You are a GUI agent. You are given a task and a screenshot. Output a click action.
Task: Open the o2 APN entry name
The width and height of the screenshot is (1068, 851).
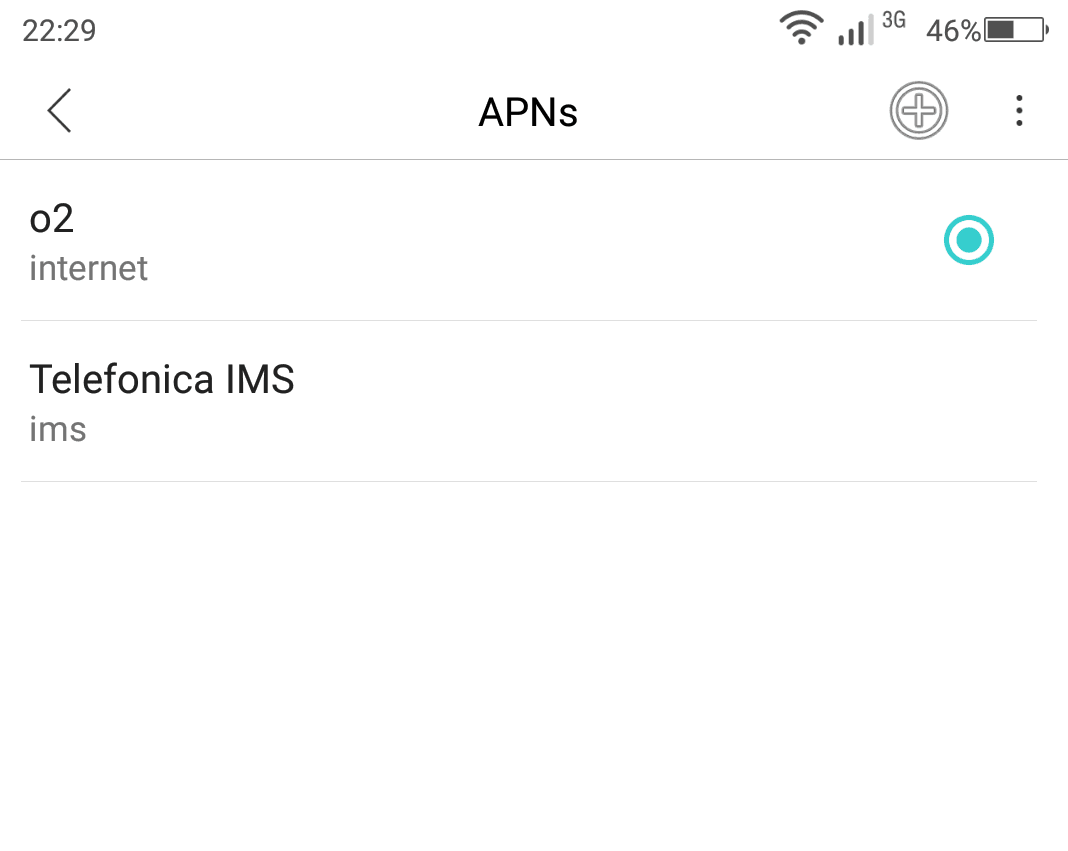[x=51, y=219]
